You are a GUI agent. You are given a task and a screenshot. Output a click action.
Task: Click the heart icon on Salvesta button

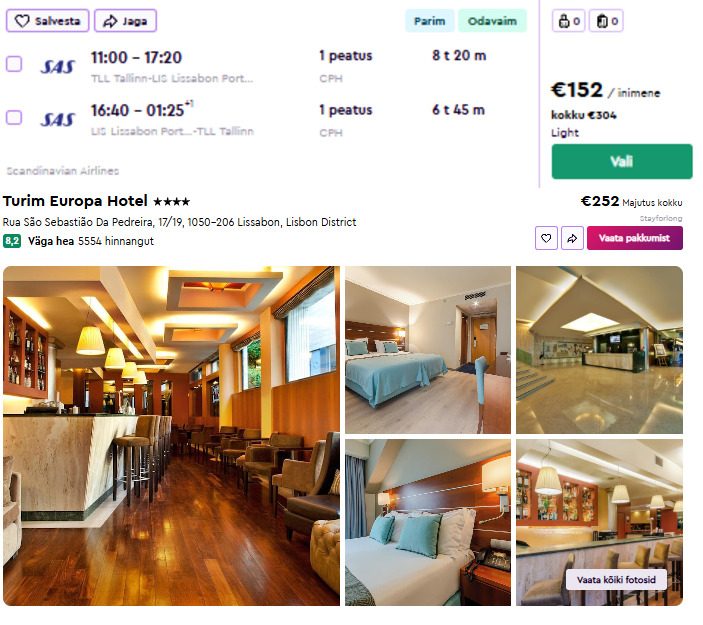coord(22,21)
